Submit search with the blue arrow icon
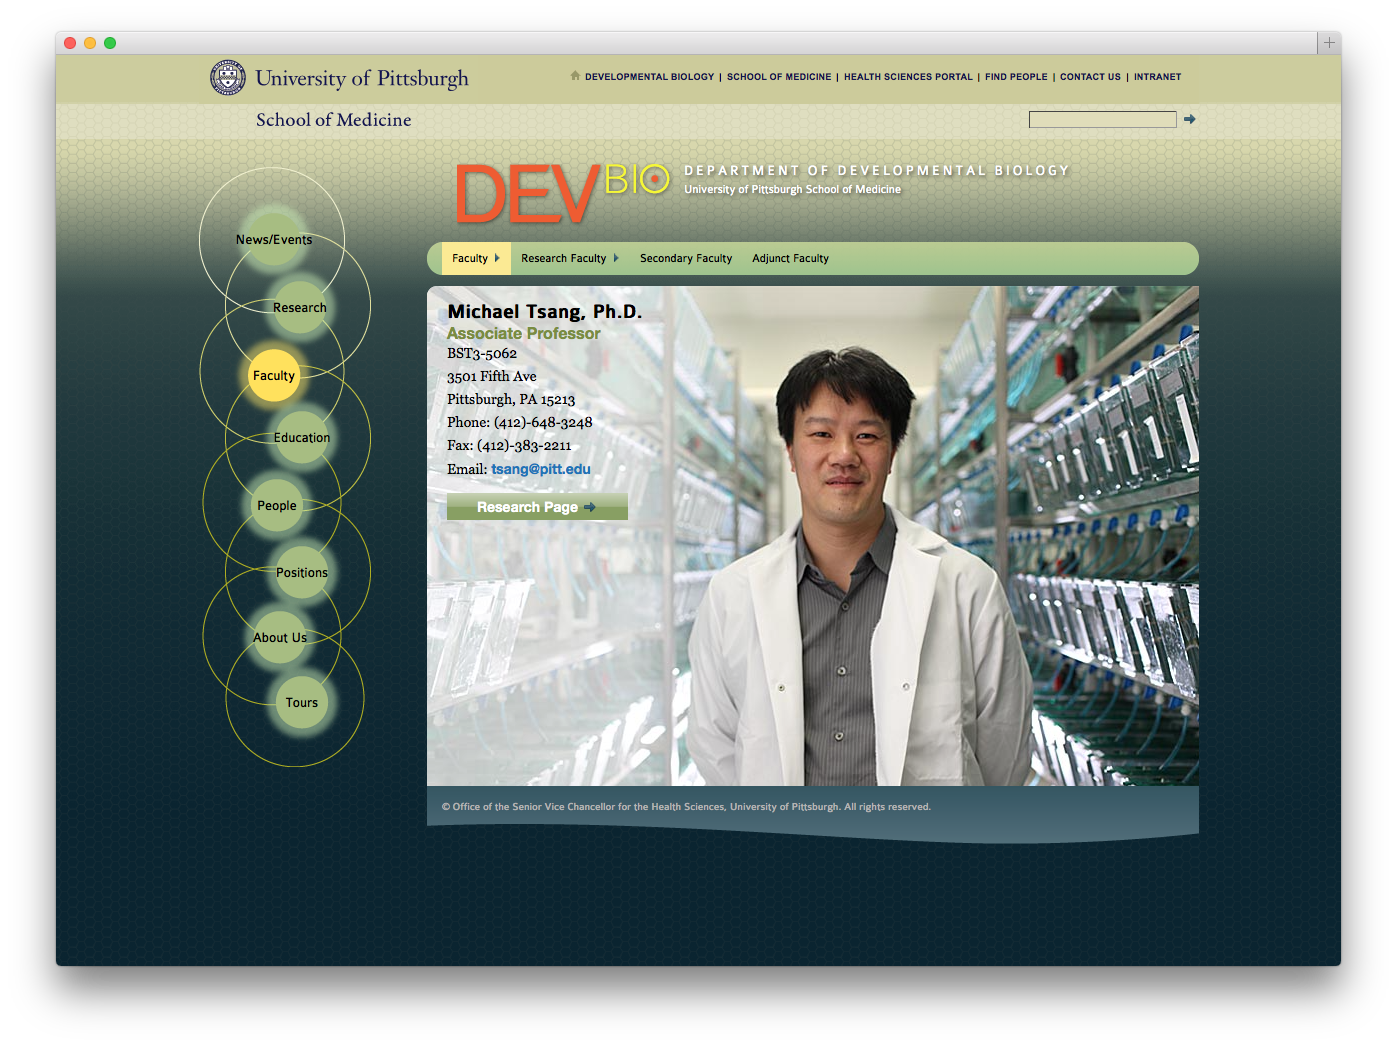Screen dimensions: 1397x1046 point(1190,119)
